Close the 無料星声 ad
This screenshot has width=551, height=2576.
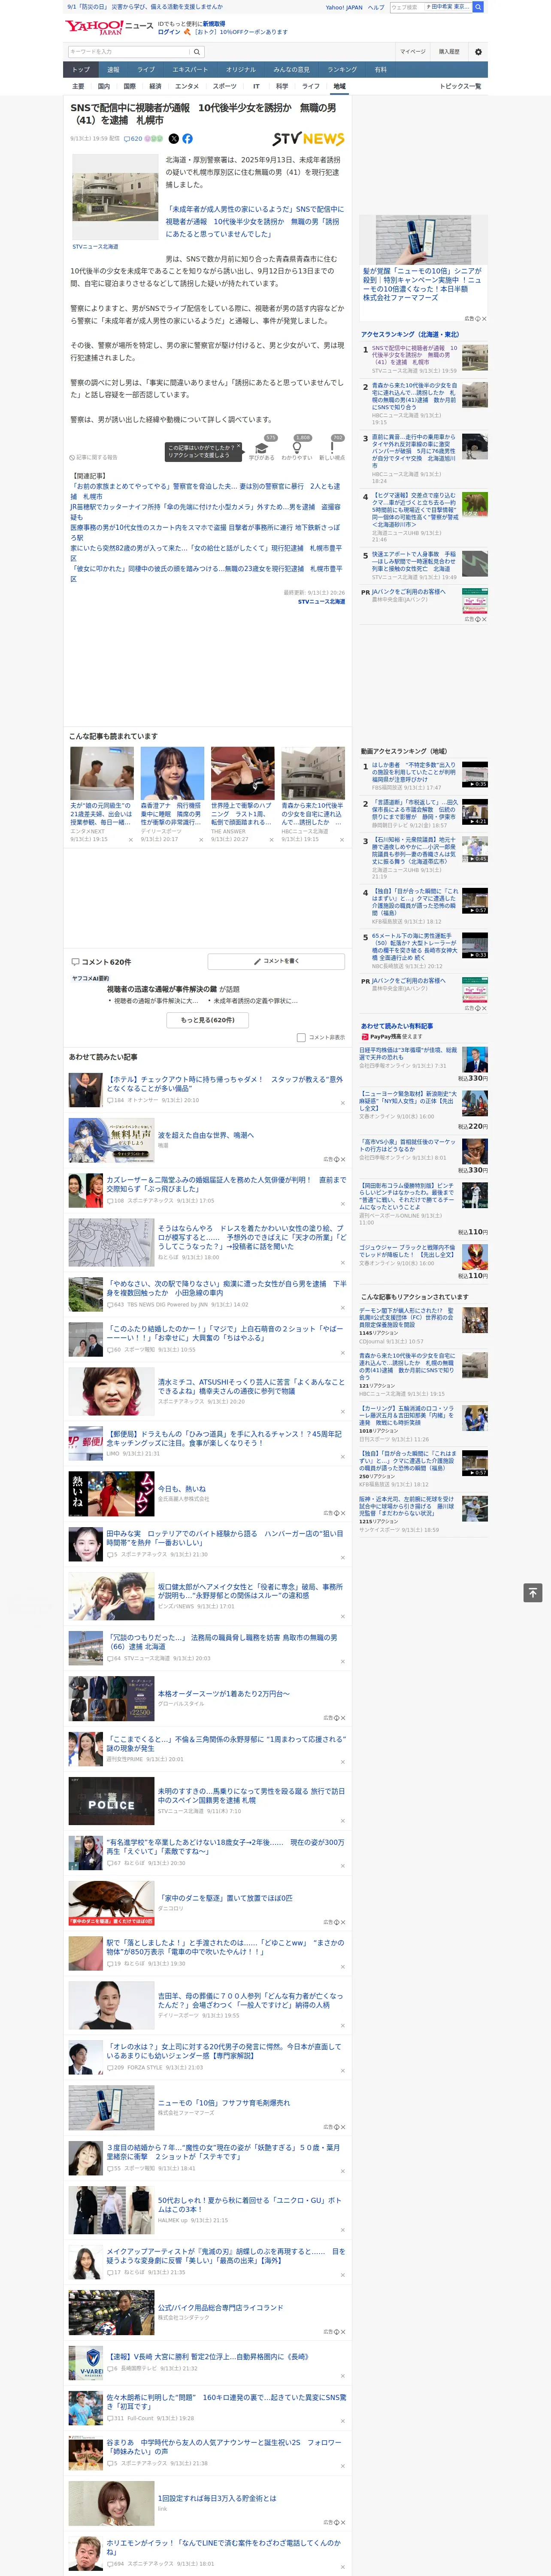[x=342, y=1159]
